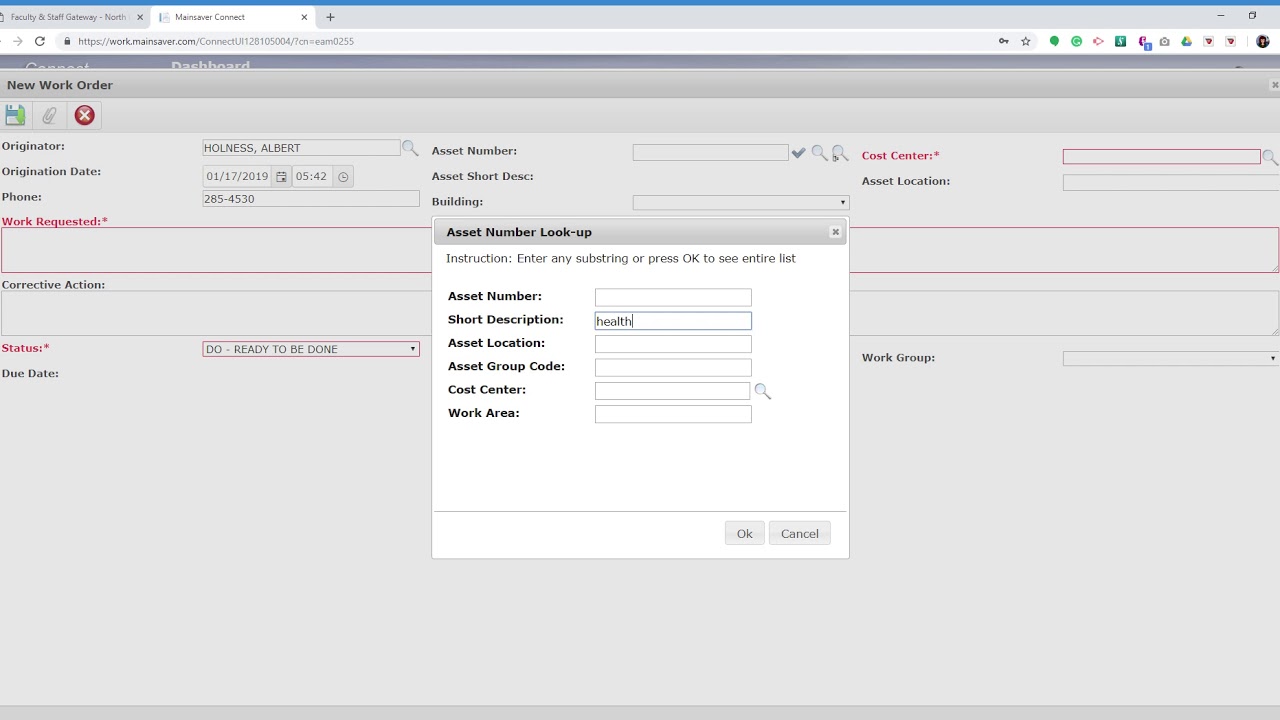Viewport: 1280px width, 720px height.
Task: Click the Short Description field containing health
Action: click(x=673, y=321)
